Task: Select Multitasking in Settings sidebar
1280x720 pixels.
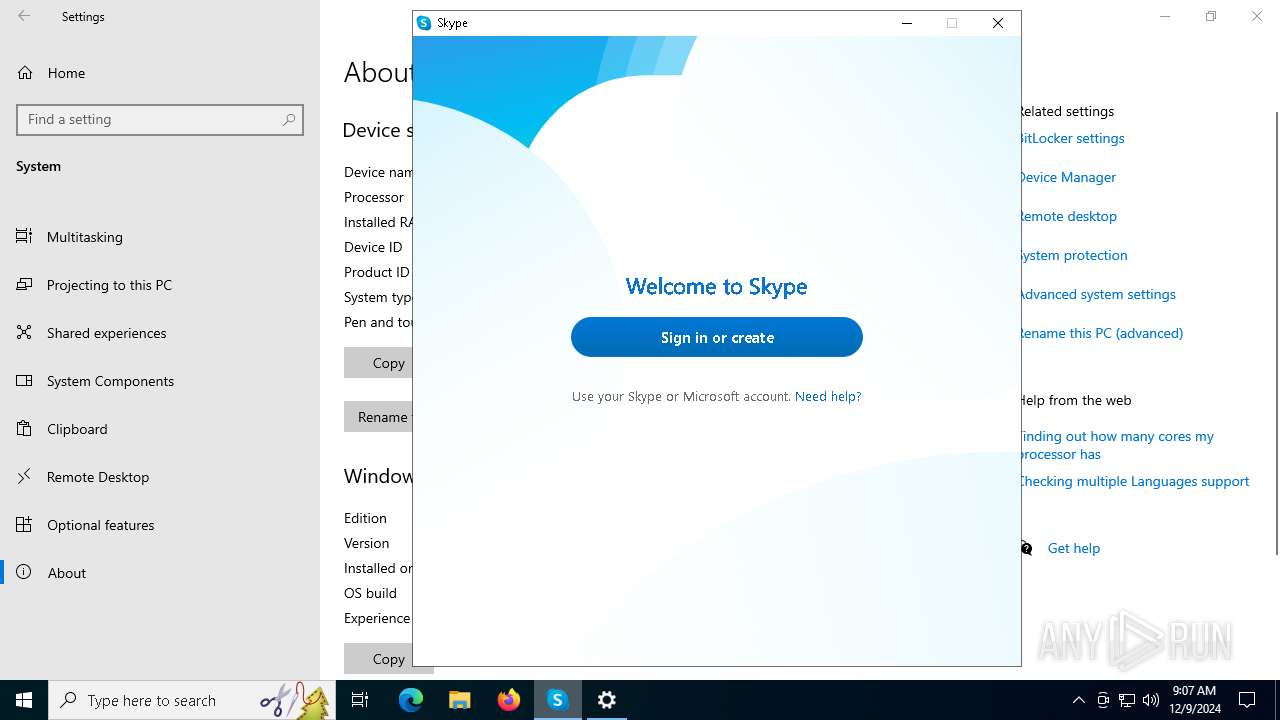Action: pyautogui.click(x=160, y=237)
